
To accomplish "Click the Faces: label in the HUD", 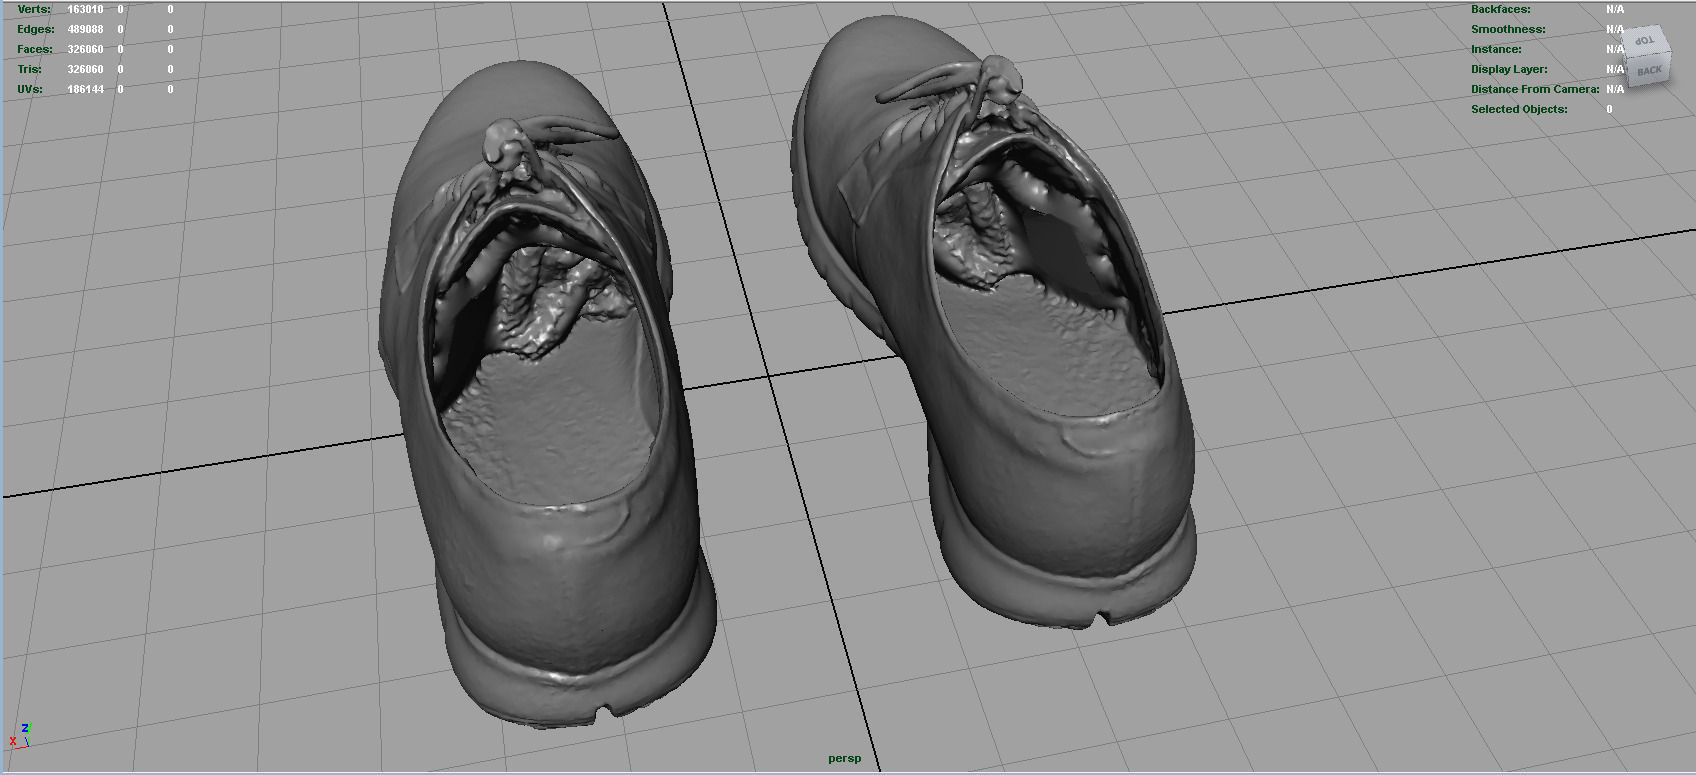I will (x=35, y=49).
